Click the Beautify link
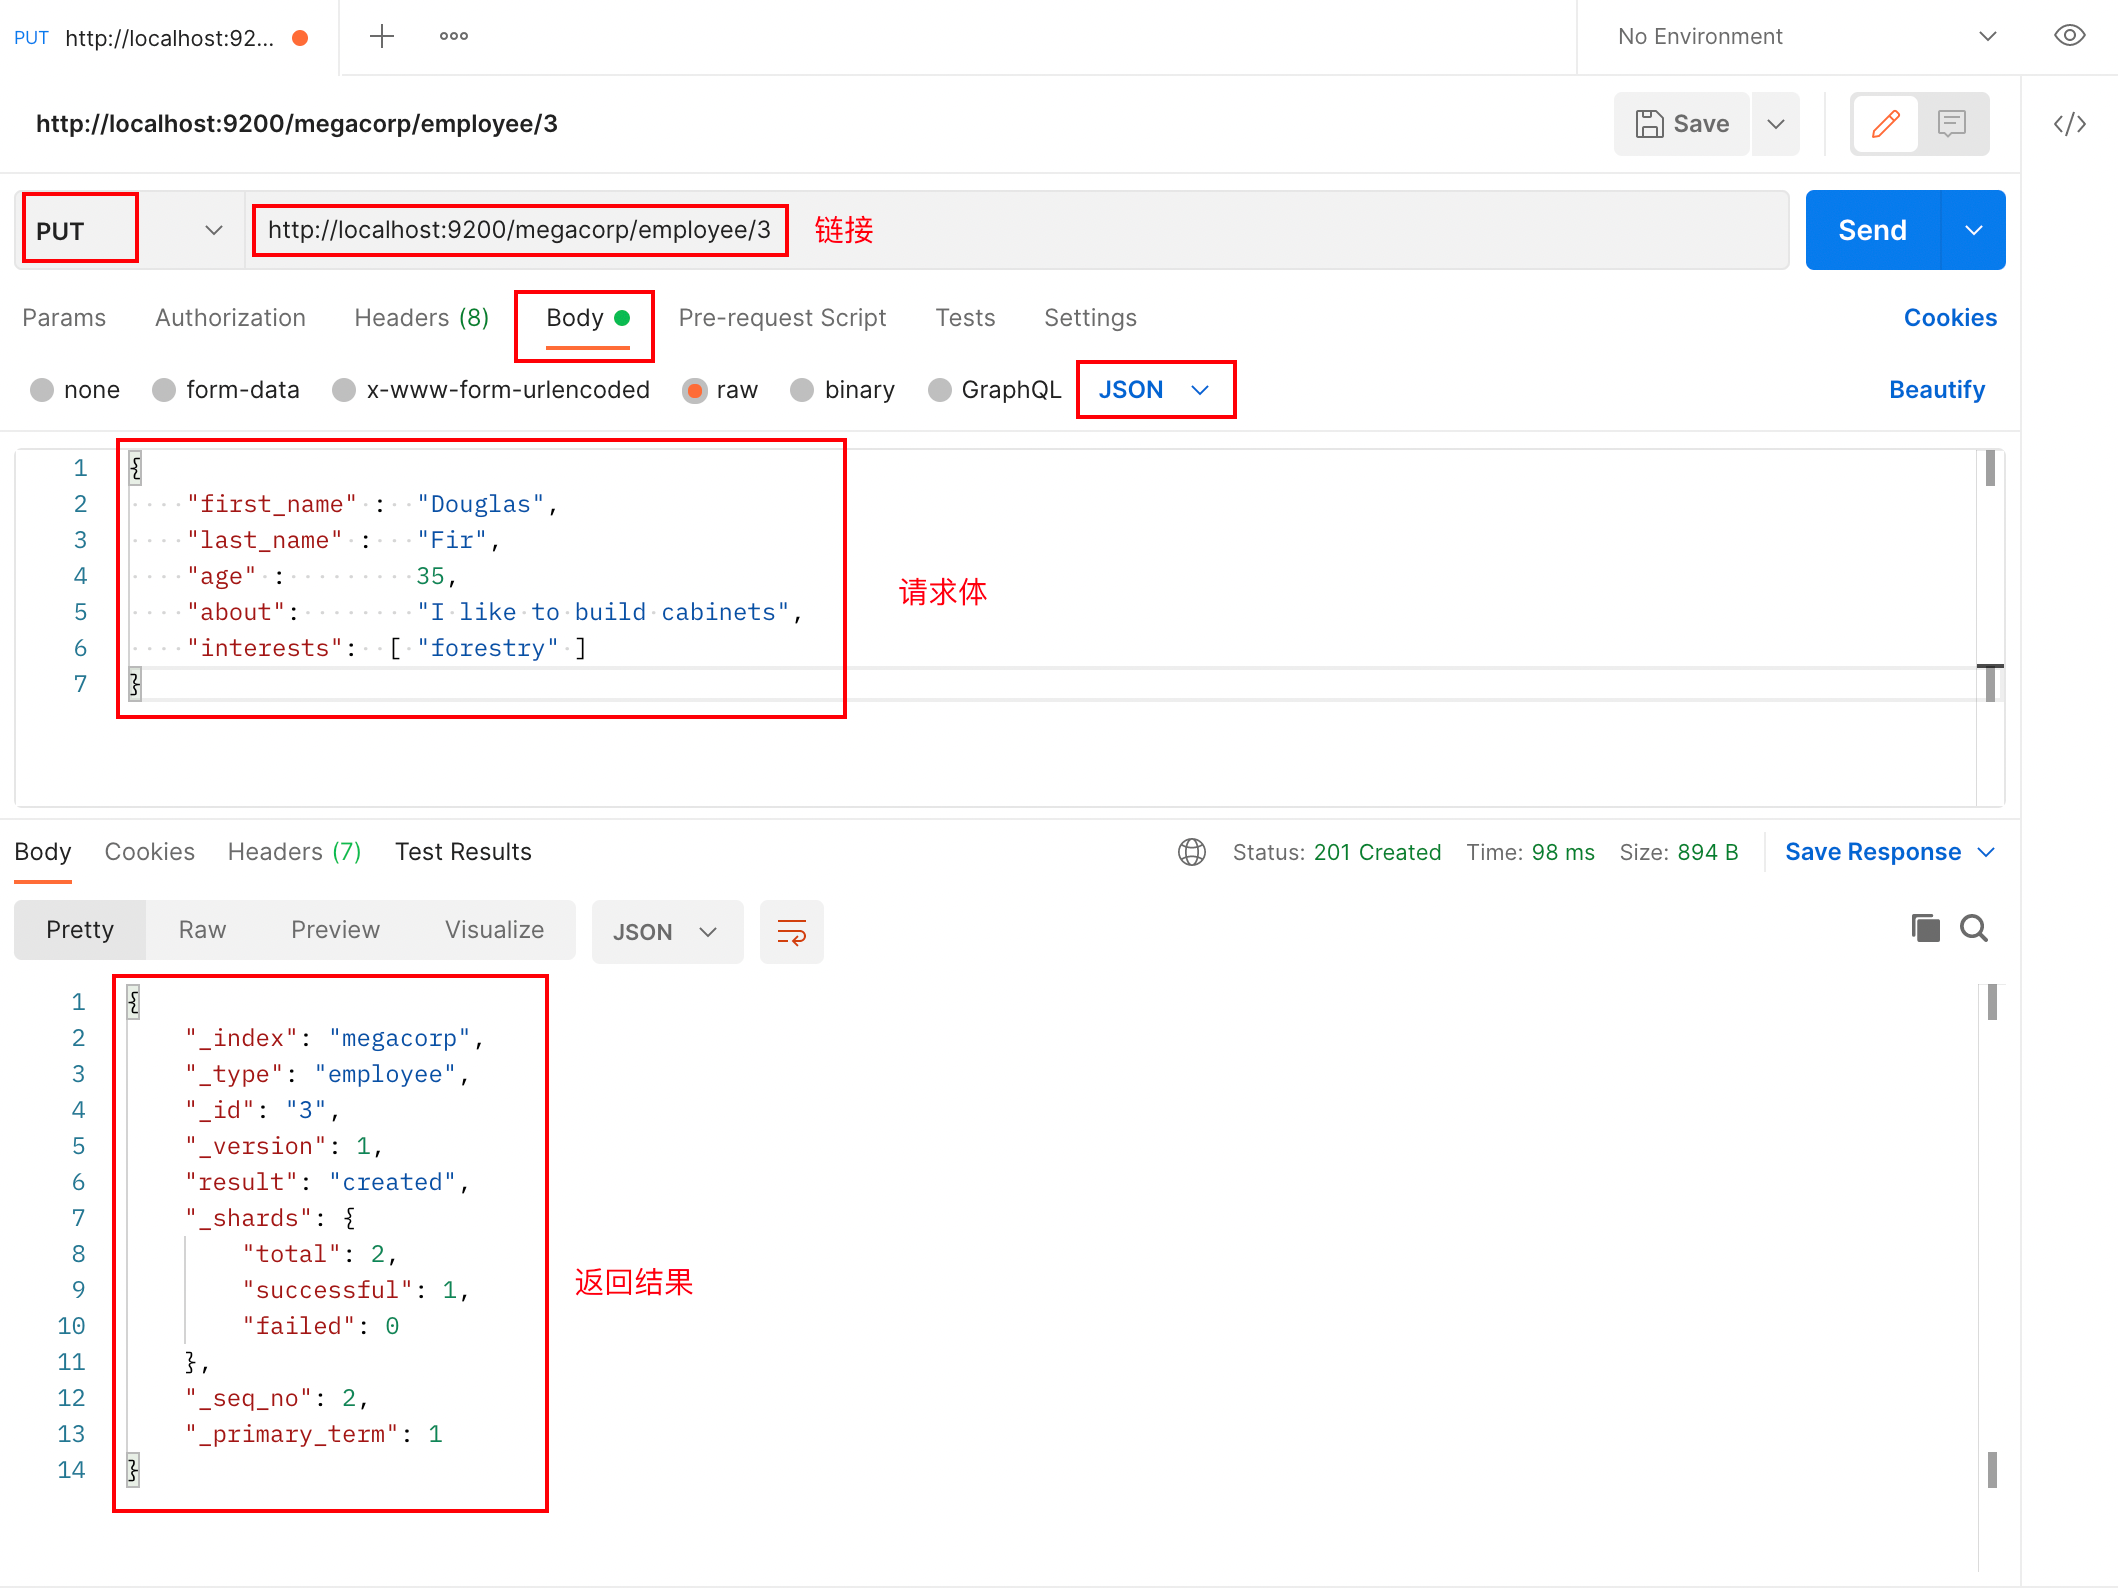Viewport: 2118px width, 1590px height. (x=1936, y=390)
